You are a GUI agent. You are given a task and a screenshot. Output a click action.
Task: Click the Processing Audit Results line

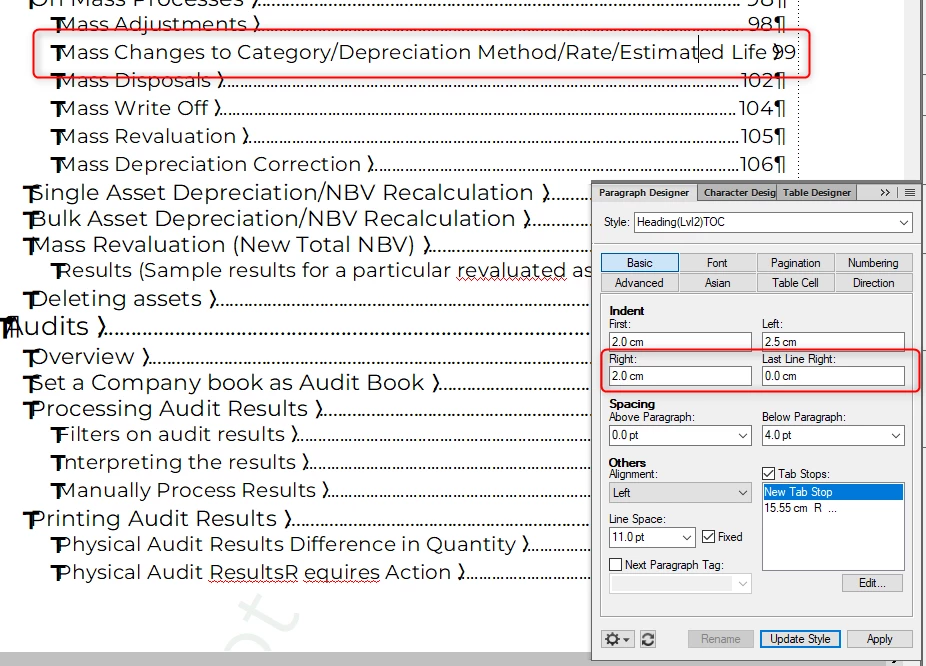[x=307, y=409]
